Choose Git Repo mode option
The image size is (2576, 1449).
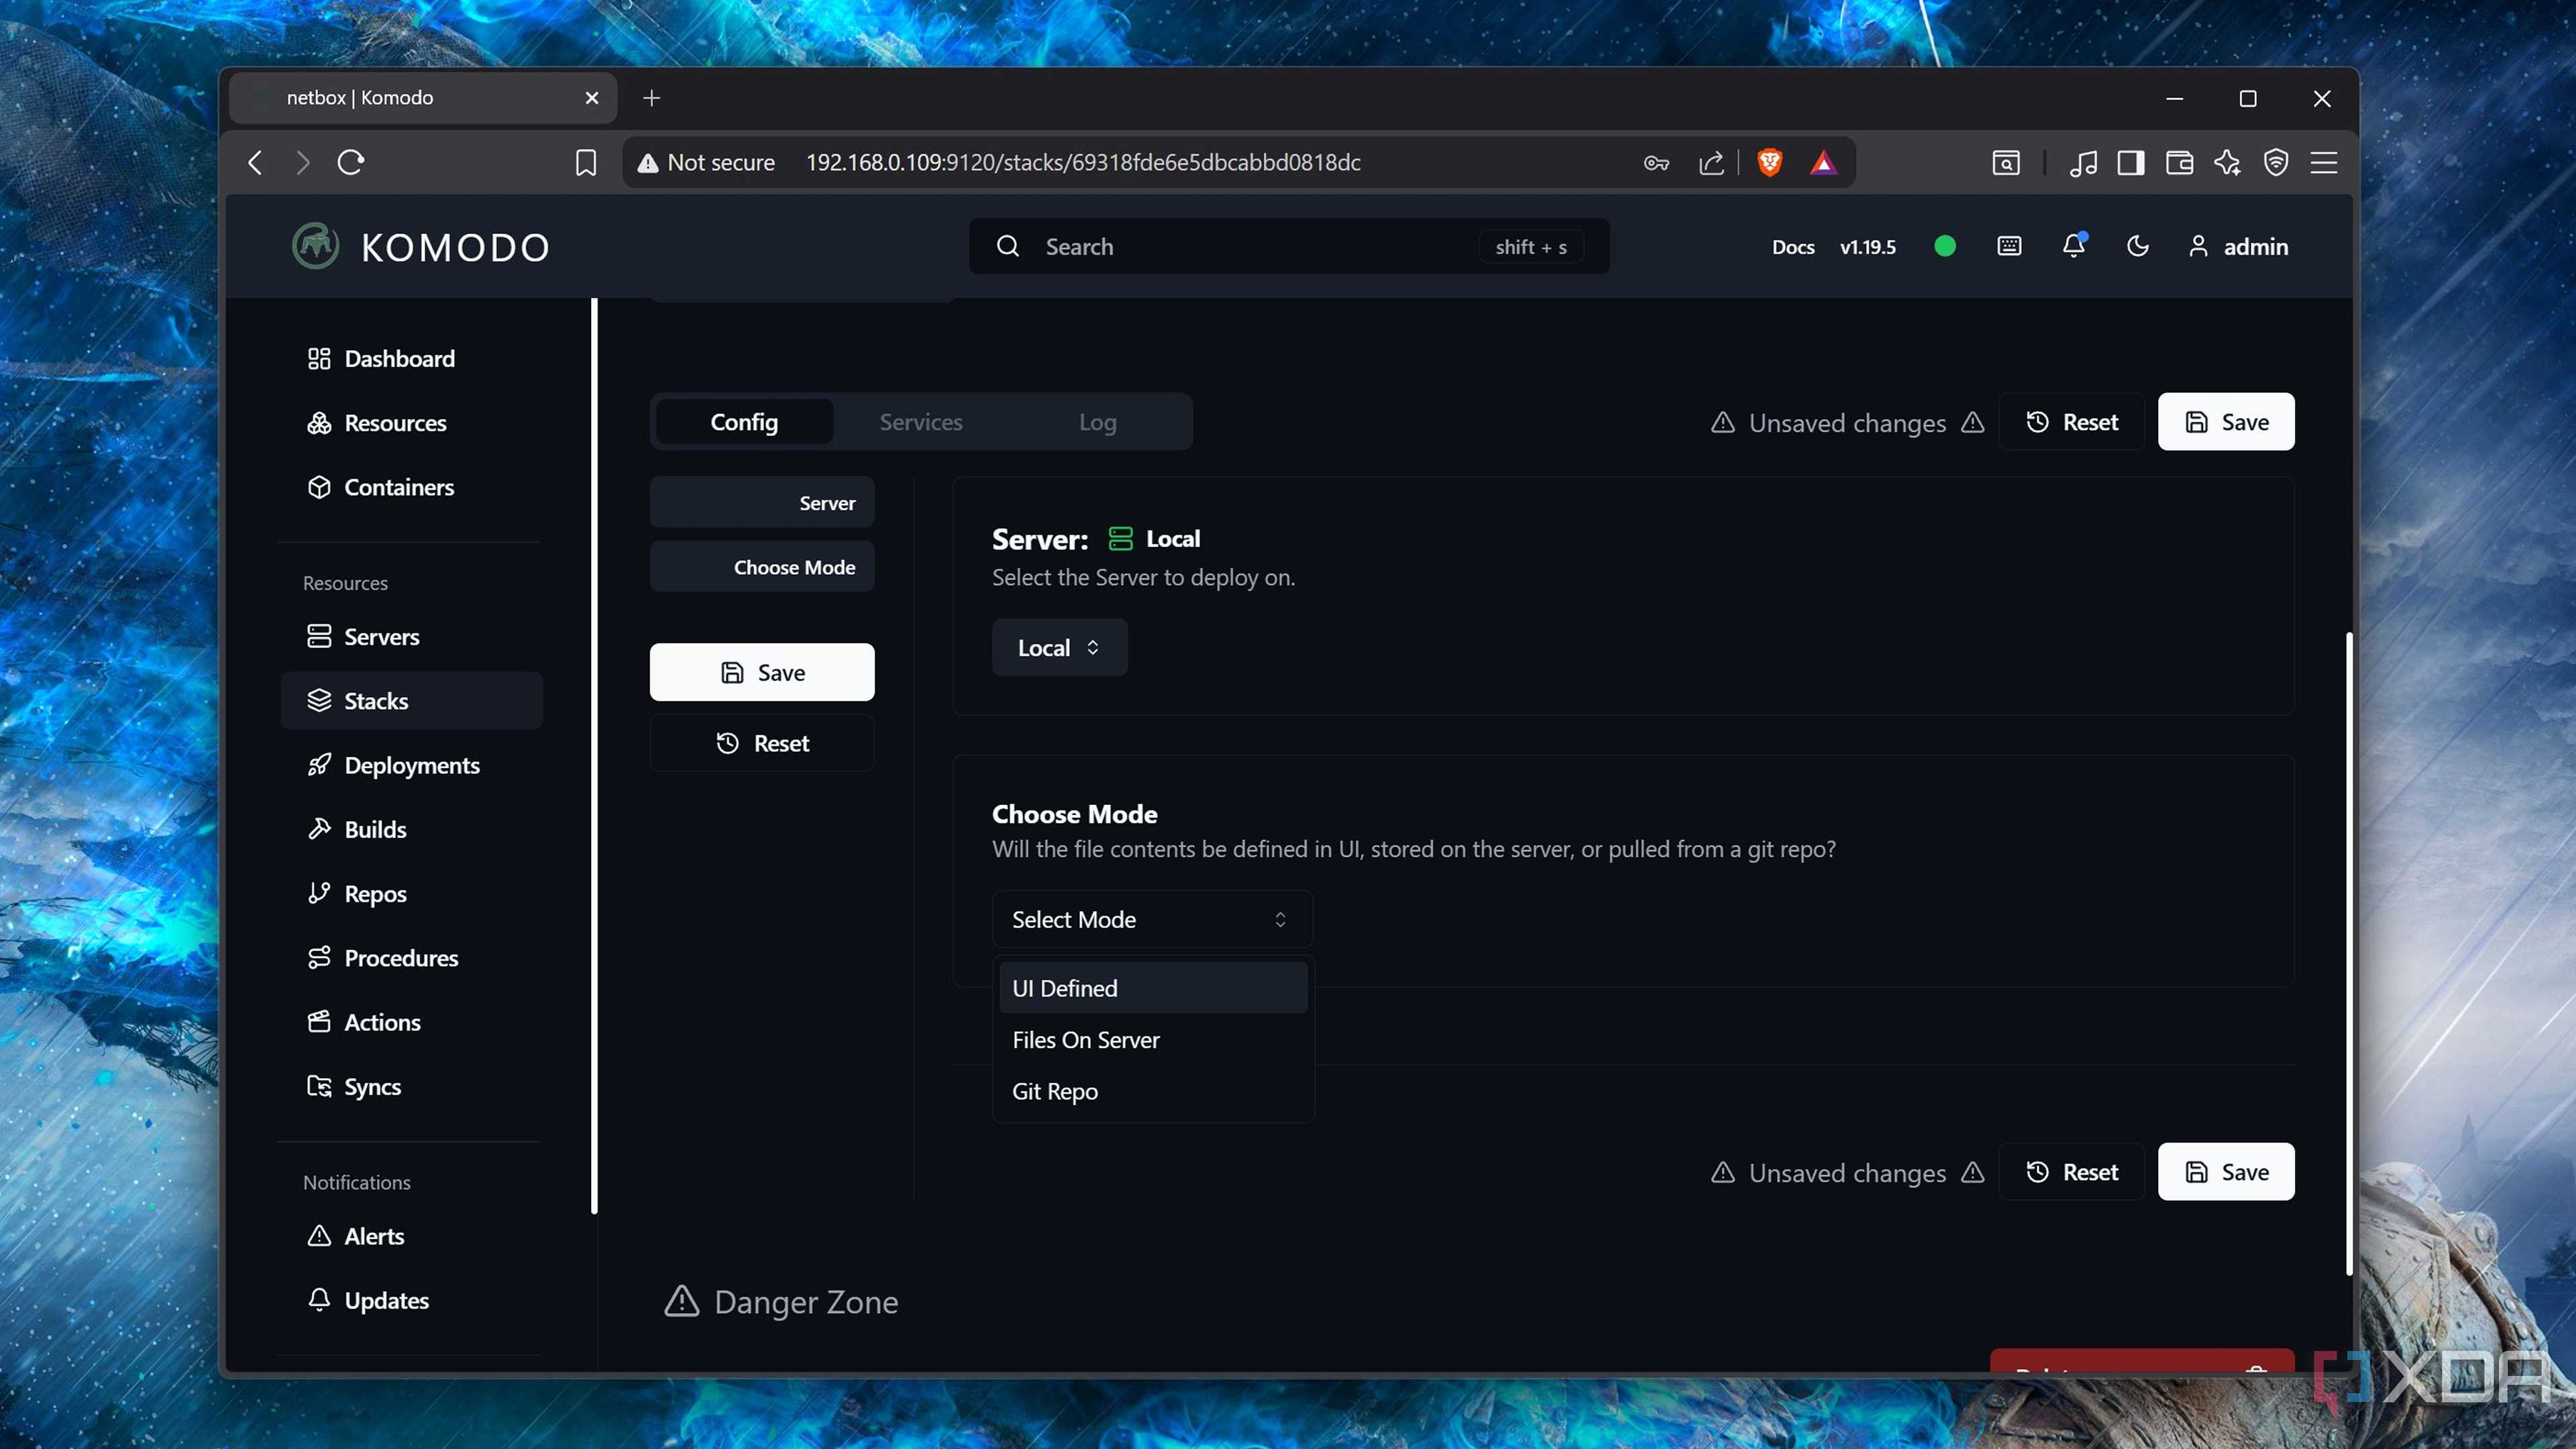[x=1153, y=1091]
